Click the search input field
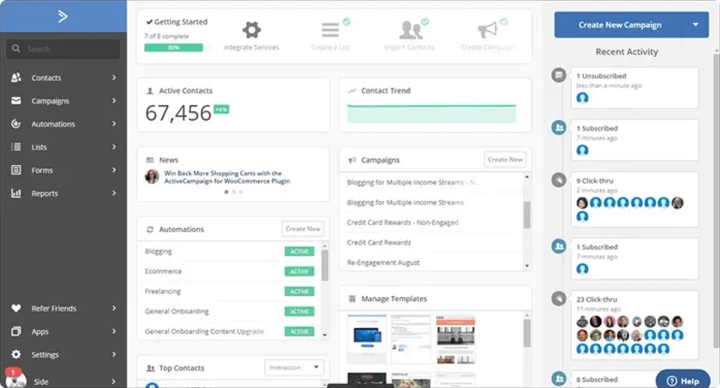The image size is (720, 388). pyautogui.click(x=63, y=49)
